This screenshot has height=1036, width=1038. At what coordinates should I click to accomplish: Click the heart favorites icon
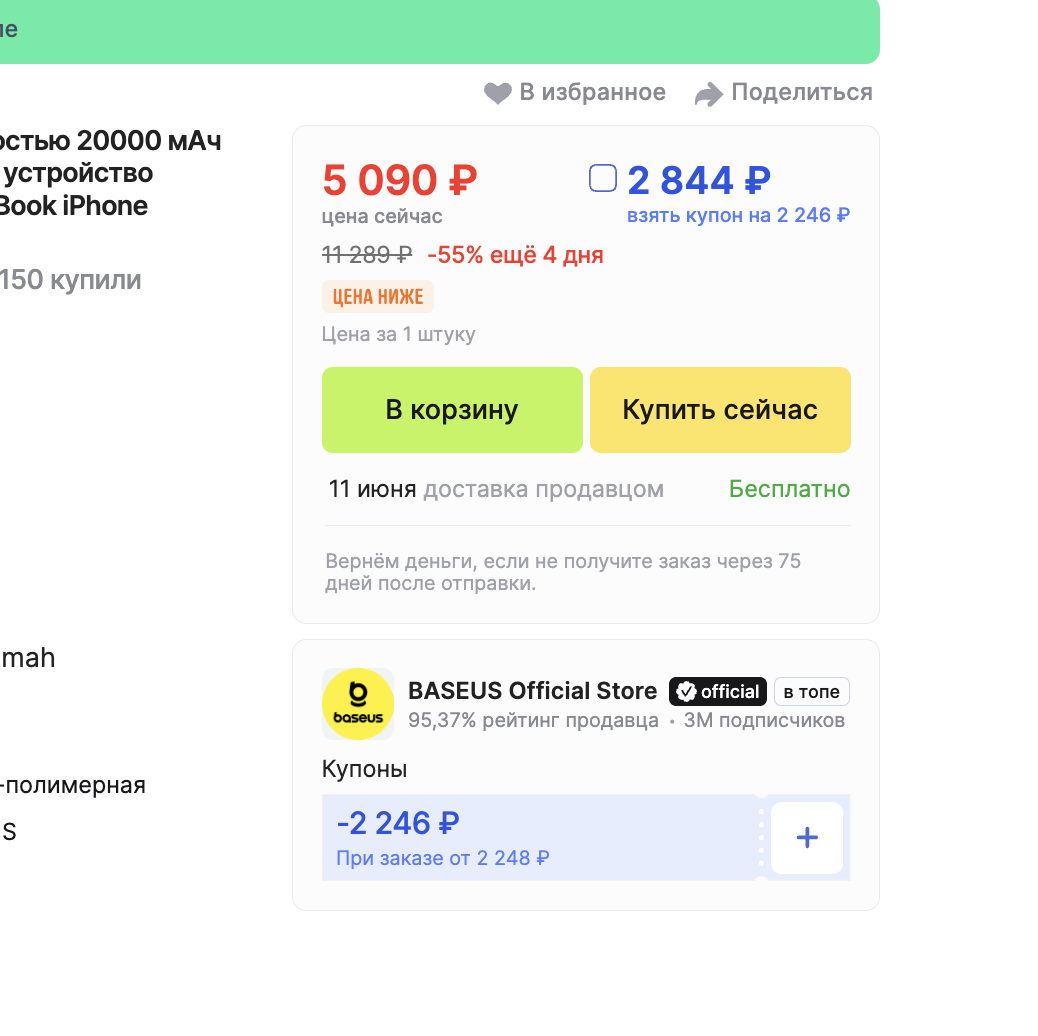497,93
